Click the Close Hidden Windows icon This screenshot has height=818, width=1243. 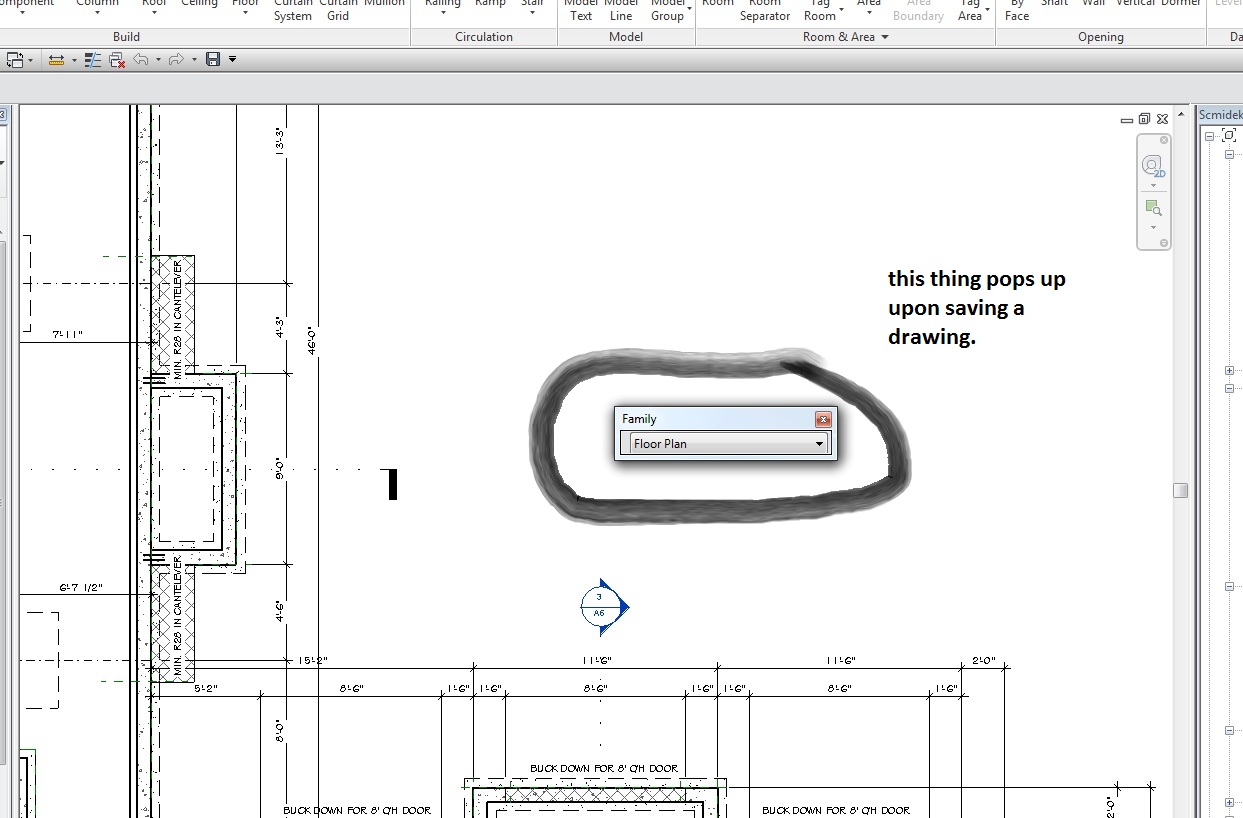[117, 60]
